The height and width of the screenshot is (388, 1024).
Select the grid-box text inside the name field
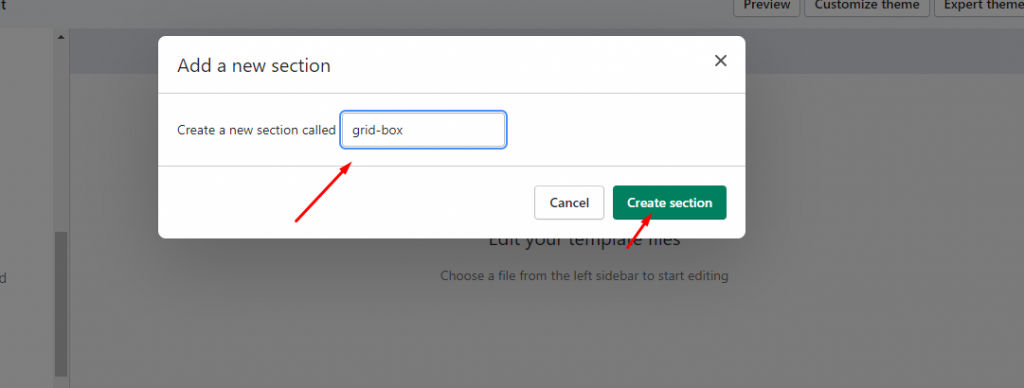pos(377,130)
